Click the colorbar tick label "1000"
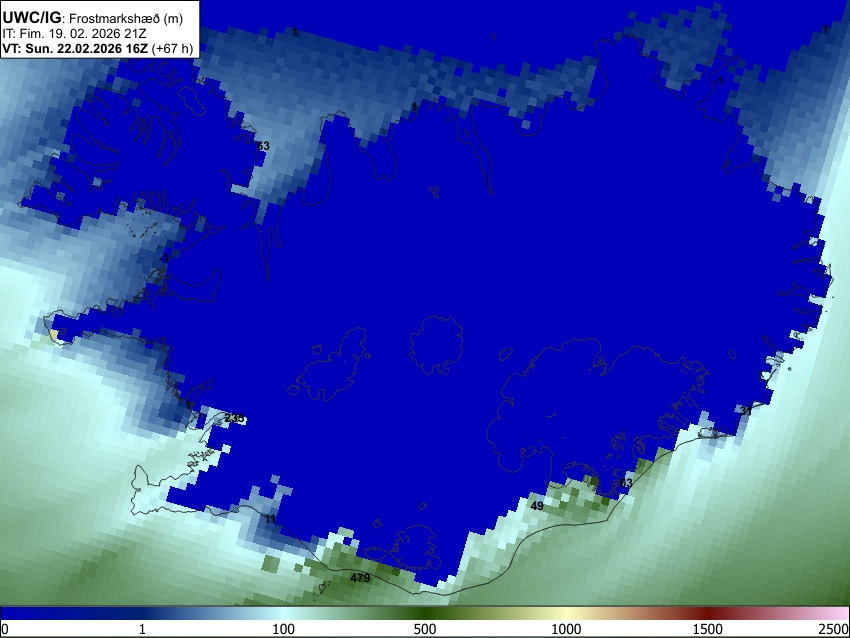This screenshot has height=638, width=850. [566, 629]
